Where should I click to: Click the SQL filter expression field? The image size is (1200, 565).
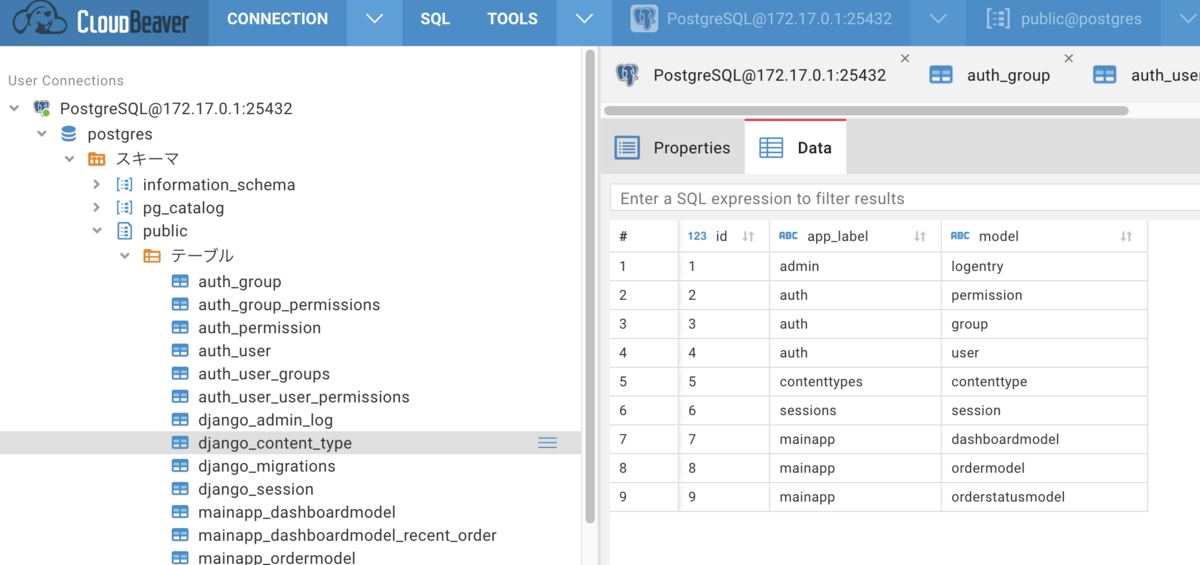point(905,198)
